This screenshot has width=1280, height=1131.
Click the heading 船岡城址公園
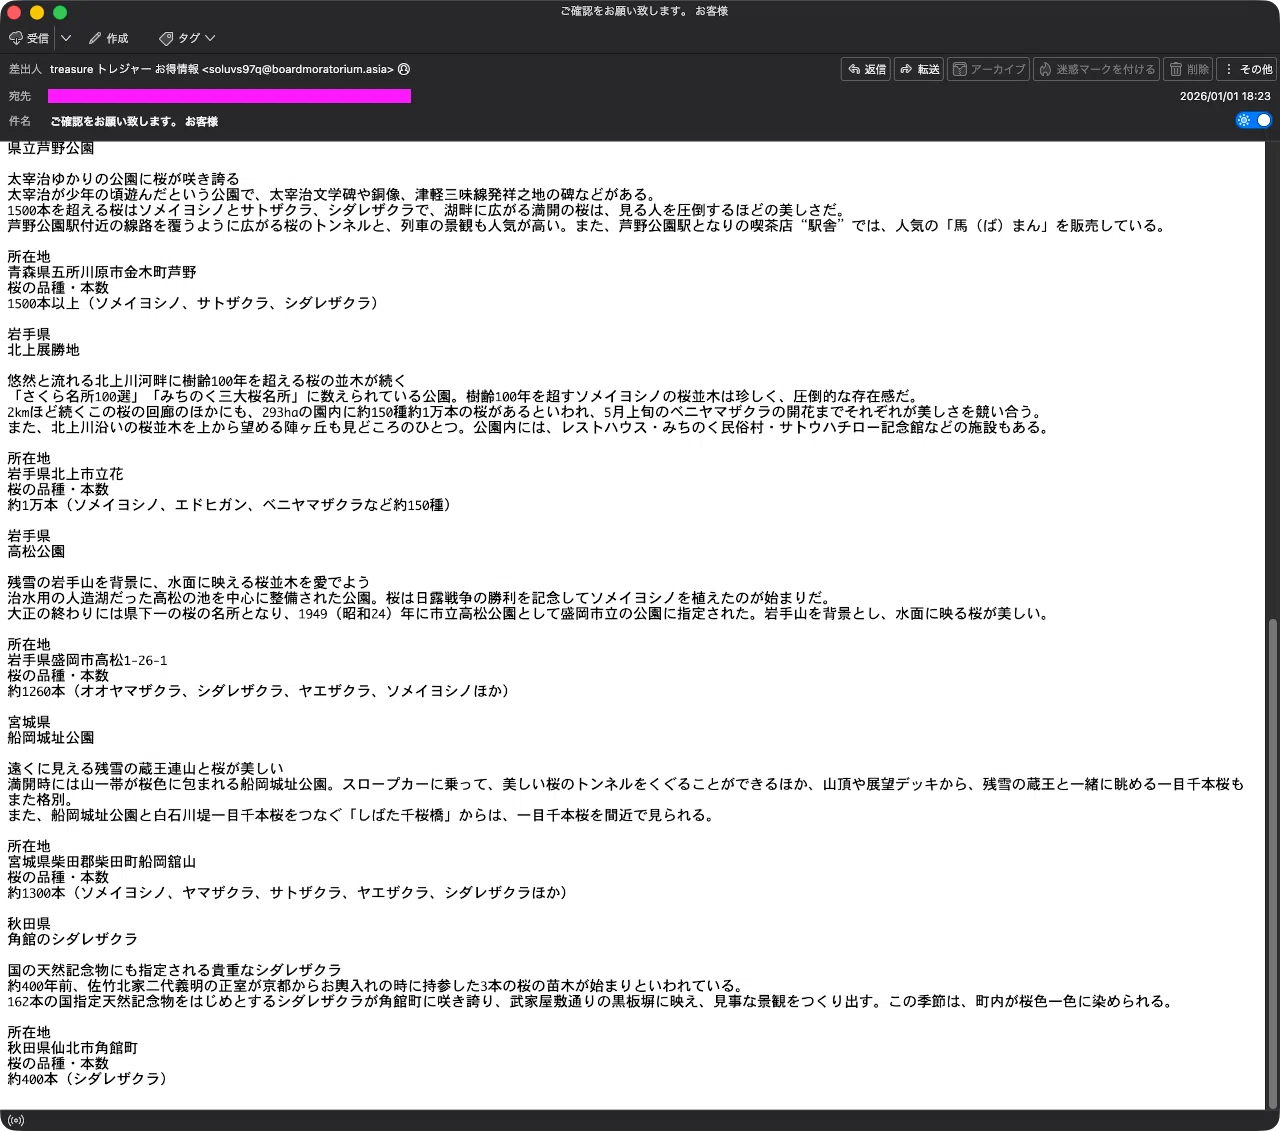(51, 737)
